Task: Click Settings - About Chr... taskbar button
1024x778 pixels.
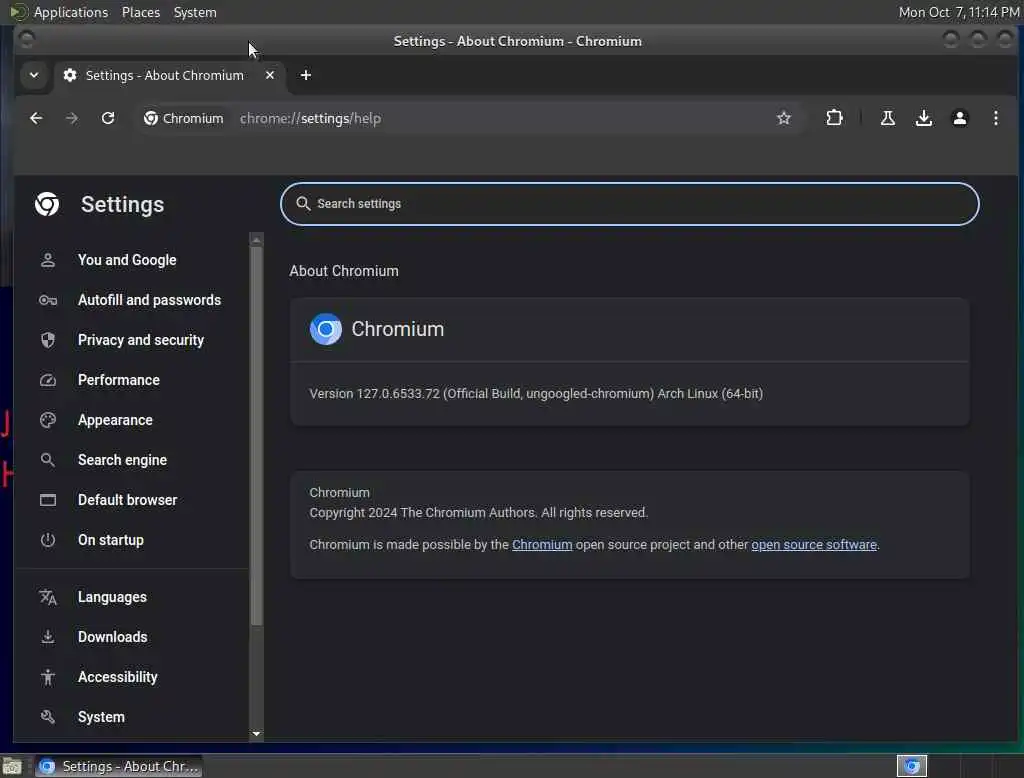Action: (x=118, y=766)
